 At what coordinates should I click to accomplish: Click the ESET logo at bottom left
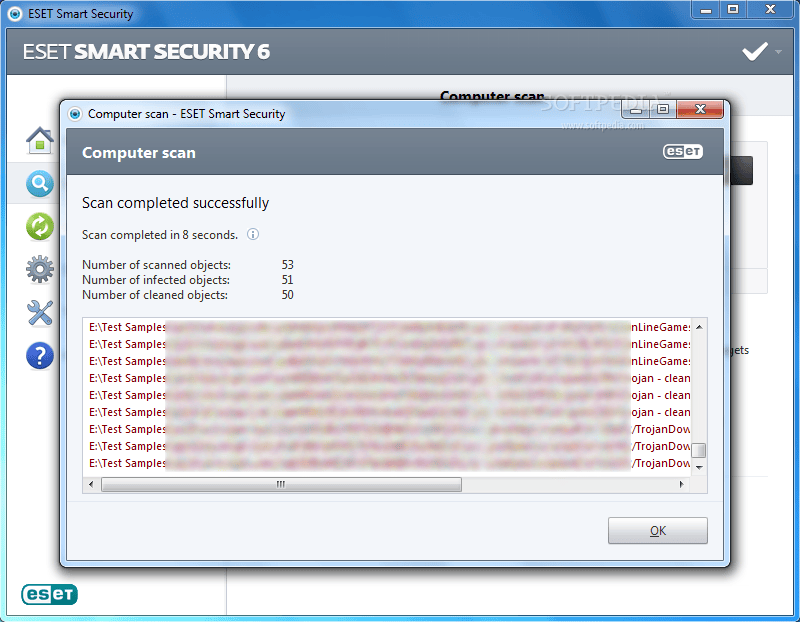(49, 594)
